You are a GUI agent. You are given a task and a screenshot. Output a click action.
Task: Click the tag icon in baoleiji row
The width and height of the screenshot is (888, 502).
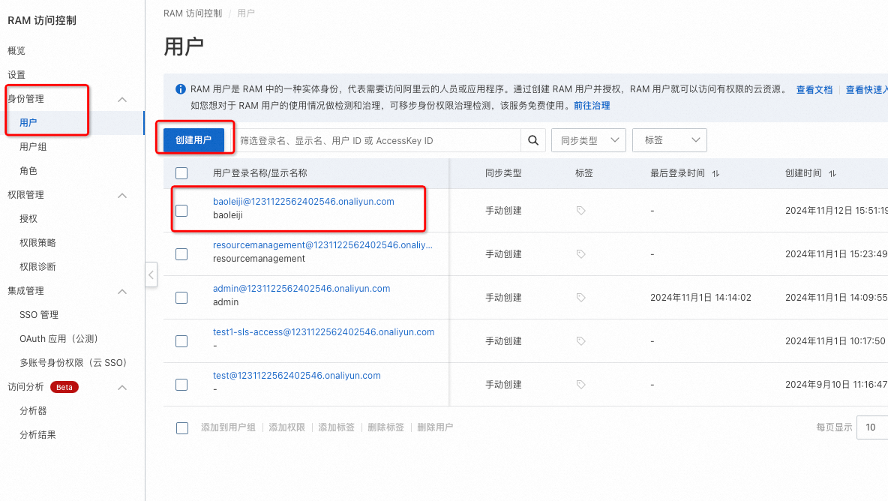point(580,211)
